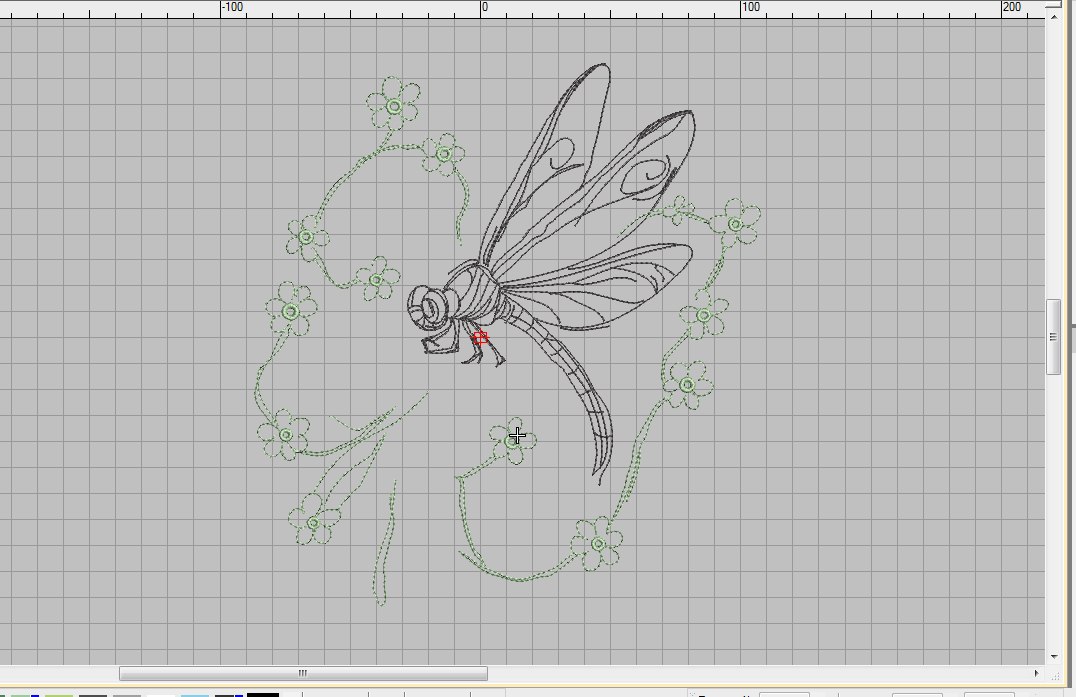Click the horizontal scrollbar thumb
Image resolution: width=1076 pixels, height=697 pixels.
pos(303,673)
